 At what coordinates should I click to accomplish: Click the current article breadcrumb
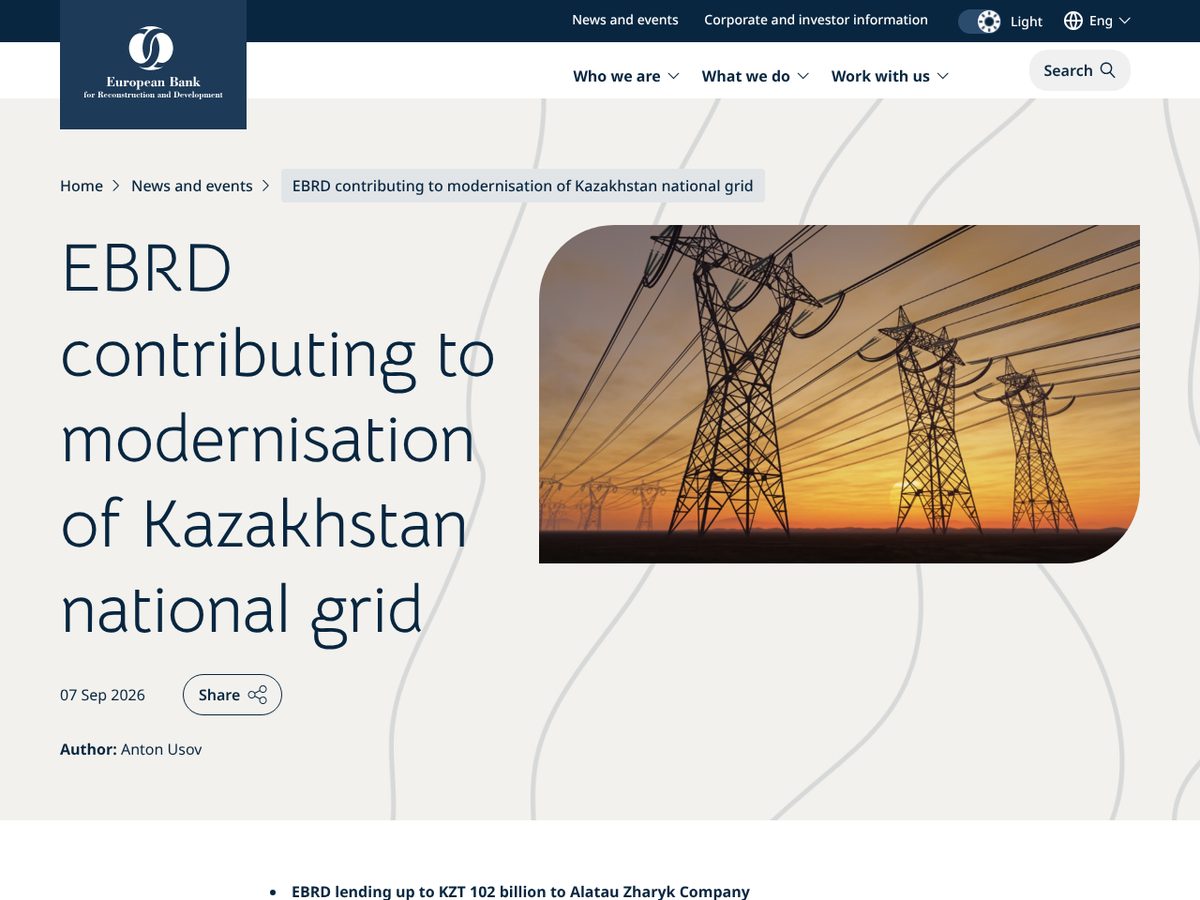click(523, 186)
